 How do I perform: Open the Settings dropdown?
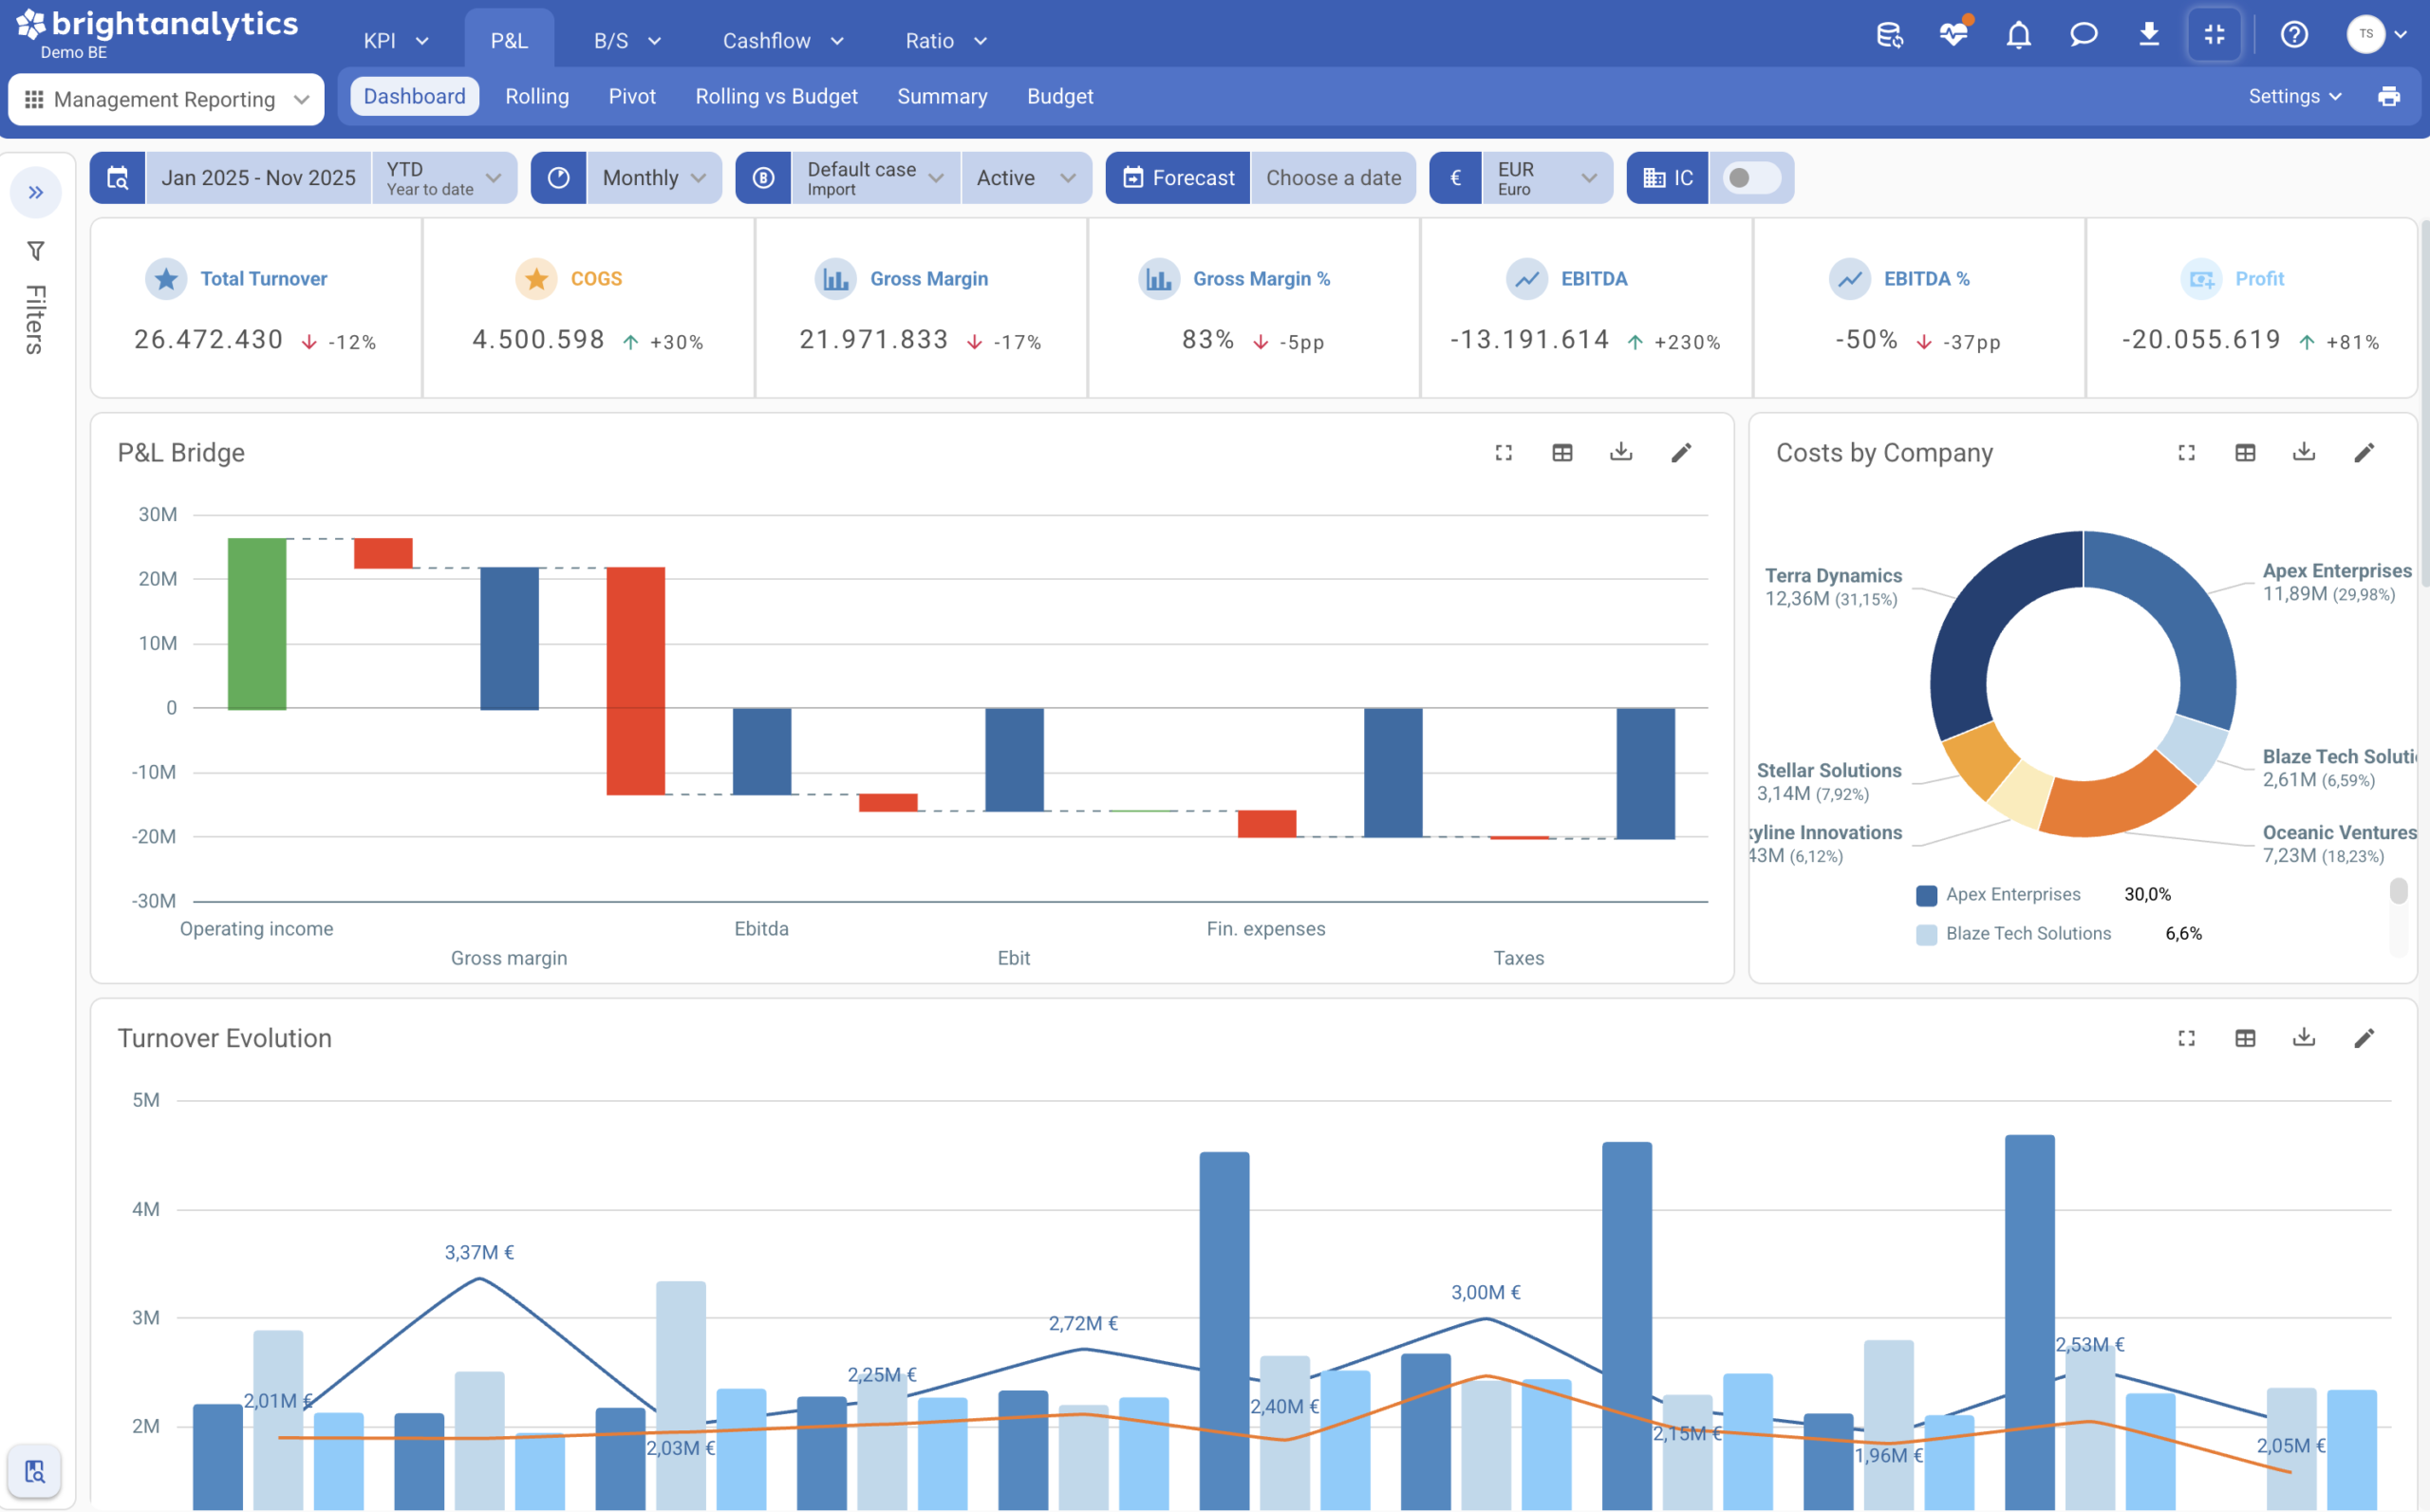(2295, 96)
